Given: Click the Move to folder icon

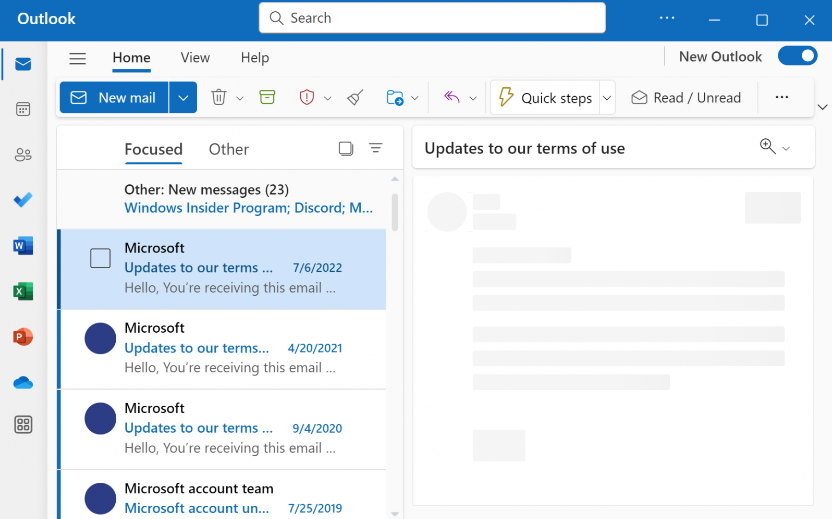Looking at the screenshot, I should tap(395, 98).
